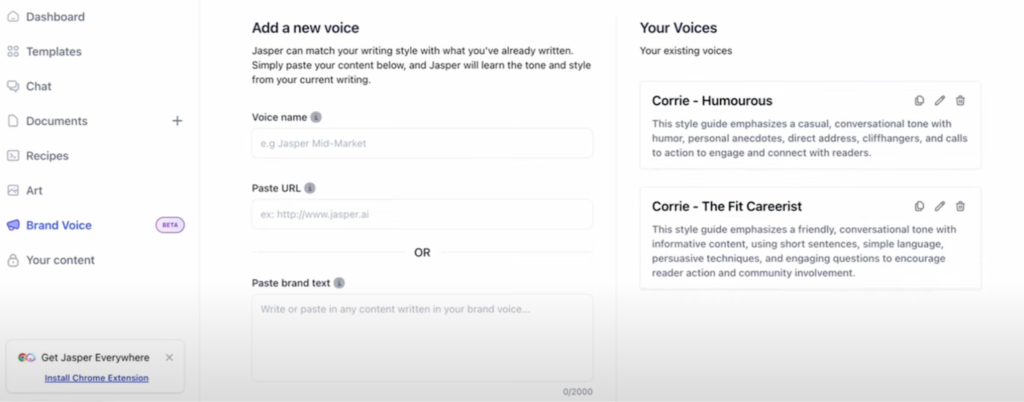Delete Corrie - The Fit Careerist voice
This screenshot has height=402, width=1024.
(x=961, y=207)
